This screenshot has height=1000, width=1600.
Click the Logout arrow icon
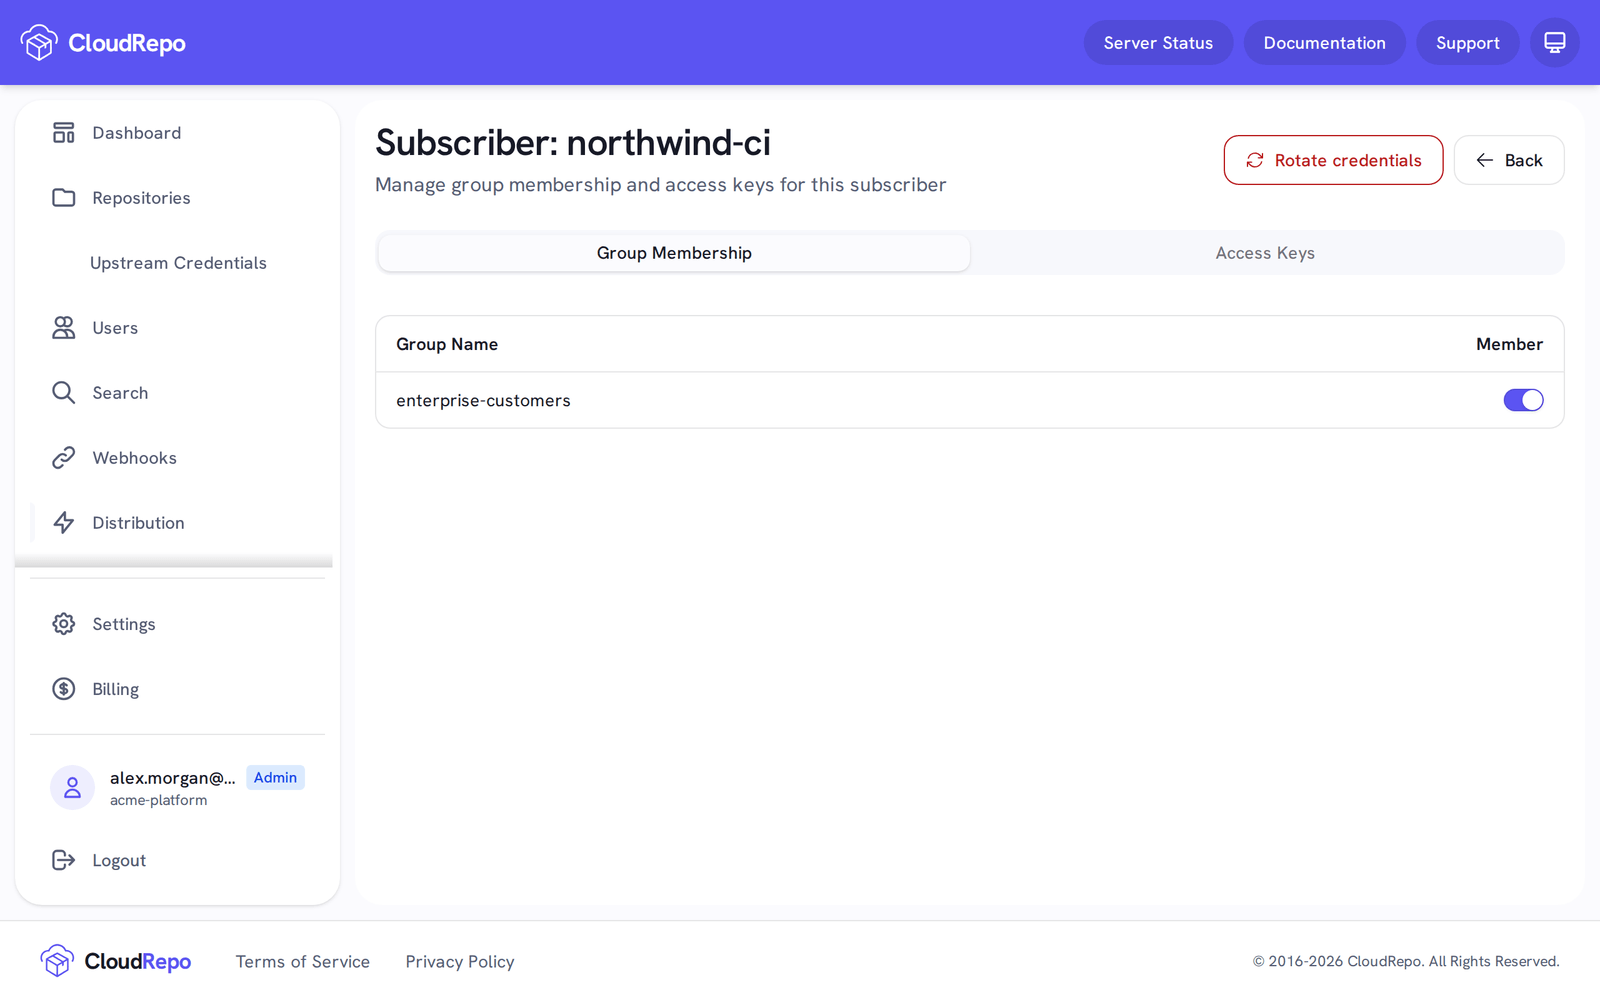(64, 860)
